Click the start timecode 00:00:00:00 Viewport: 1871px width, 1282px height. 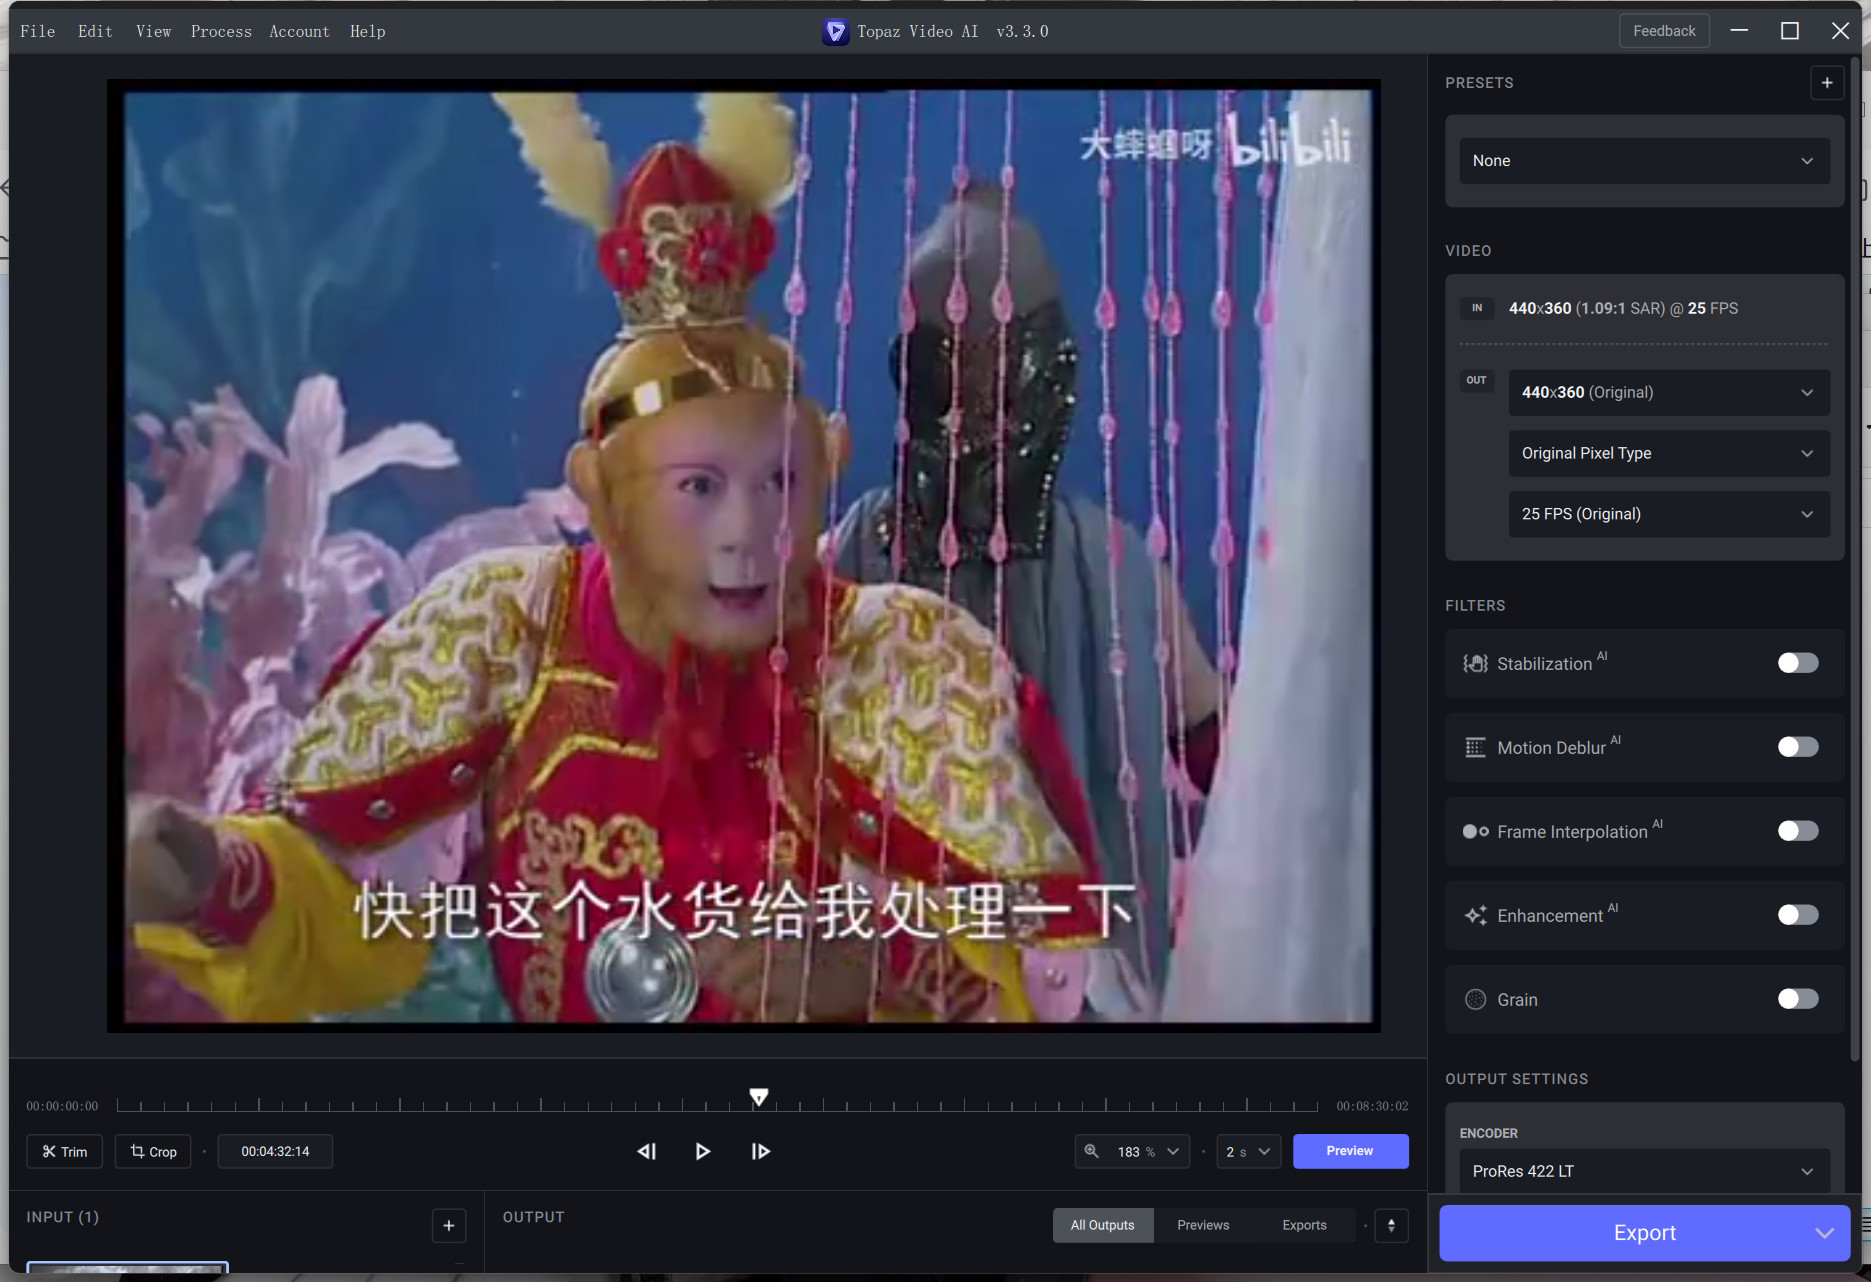point(62,1106)
